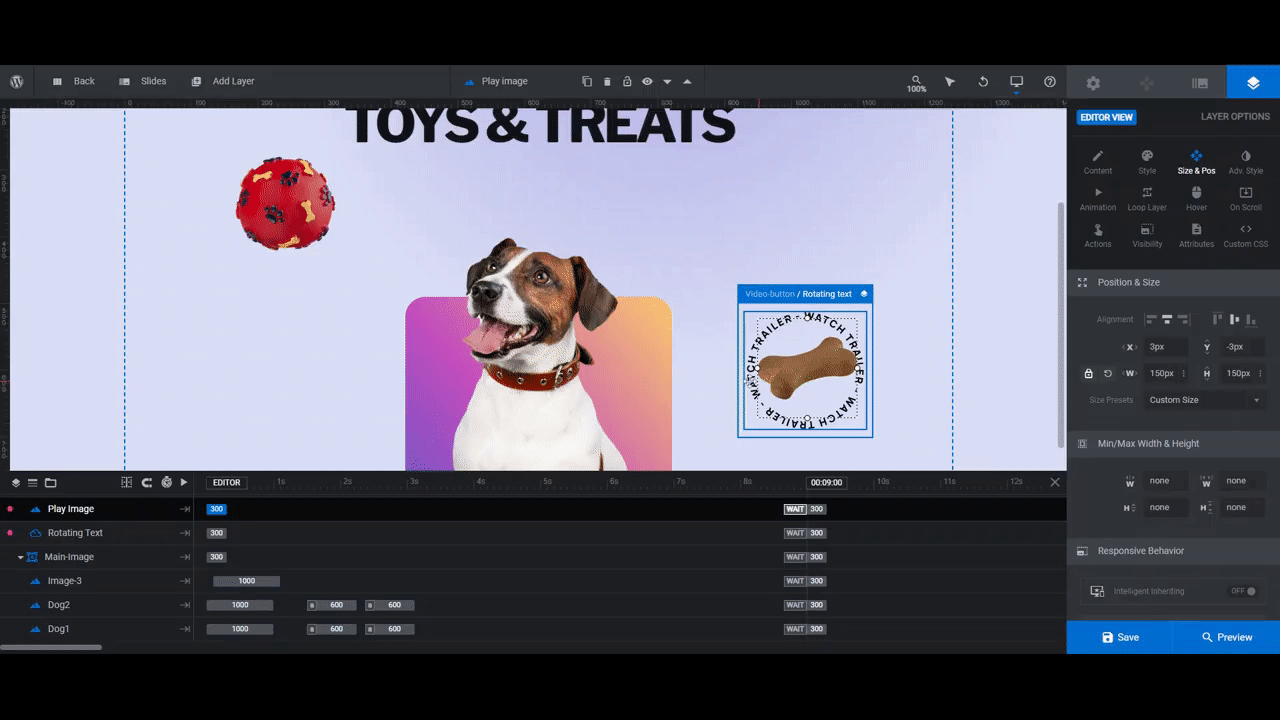Click the timeline horizontal scrollbar
Image resolution: width=1280 pixels, height=720 pixels.
[x=51, y=647]
